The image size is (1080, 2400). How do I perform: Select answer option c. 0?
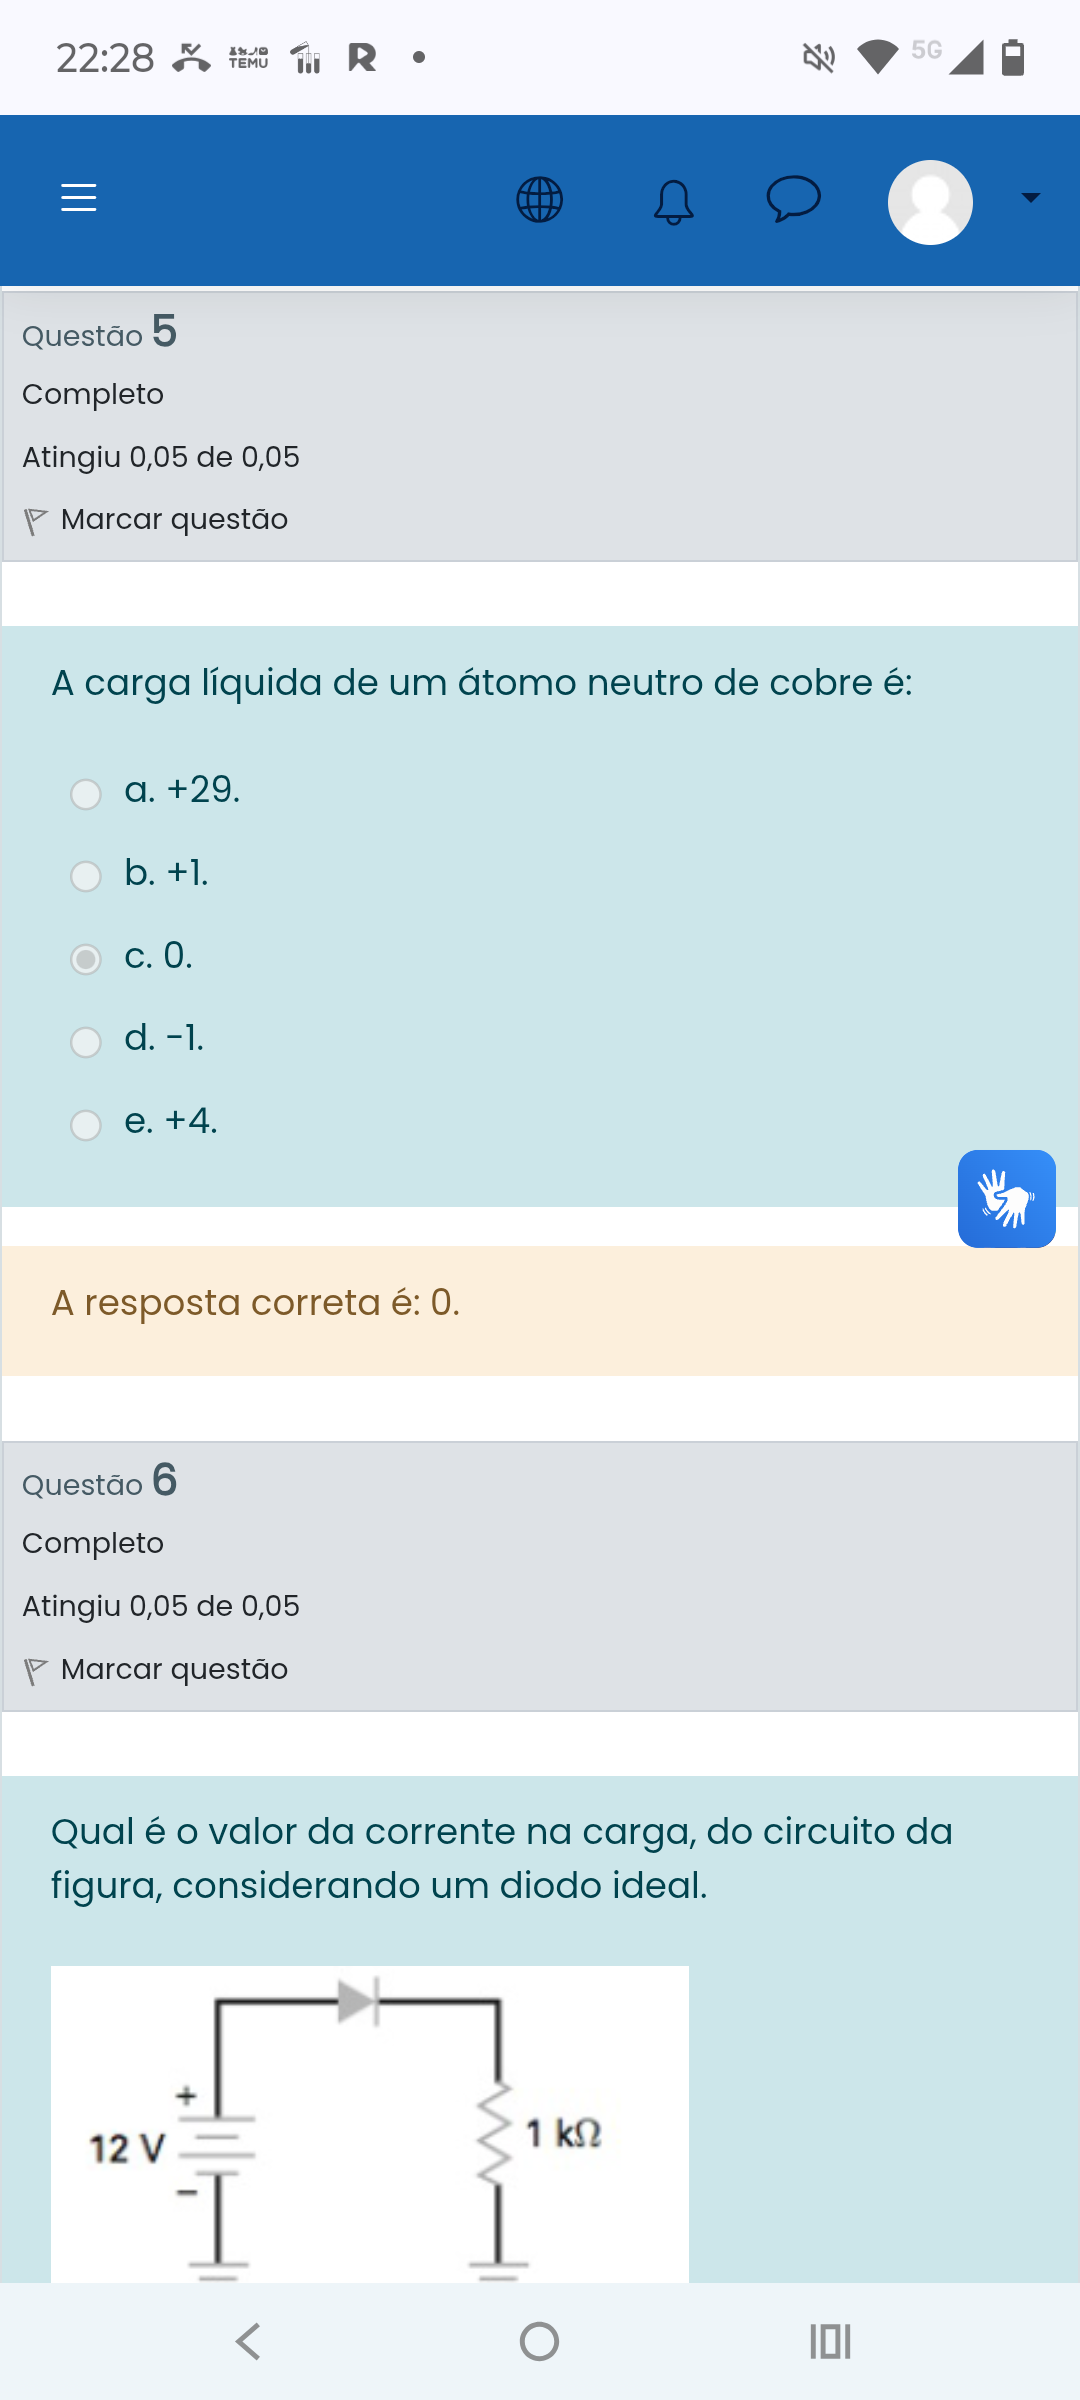[86, 959]
